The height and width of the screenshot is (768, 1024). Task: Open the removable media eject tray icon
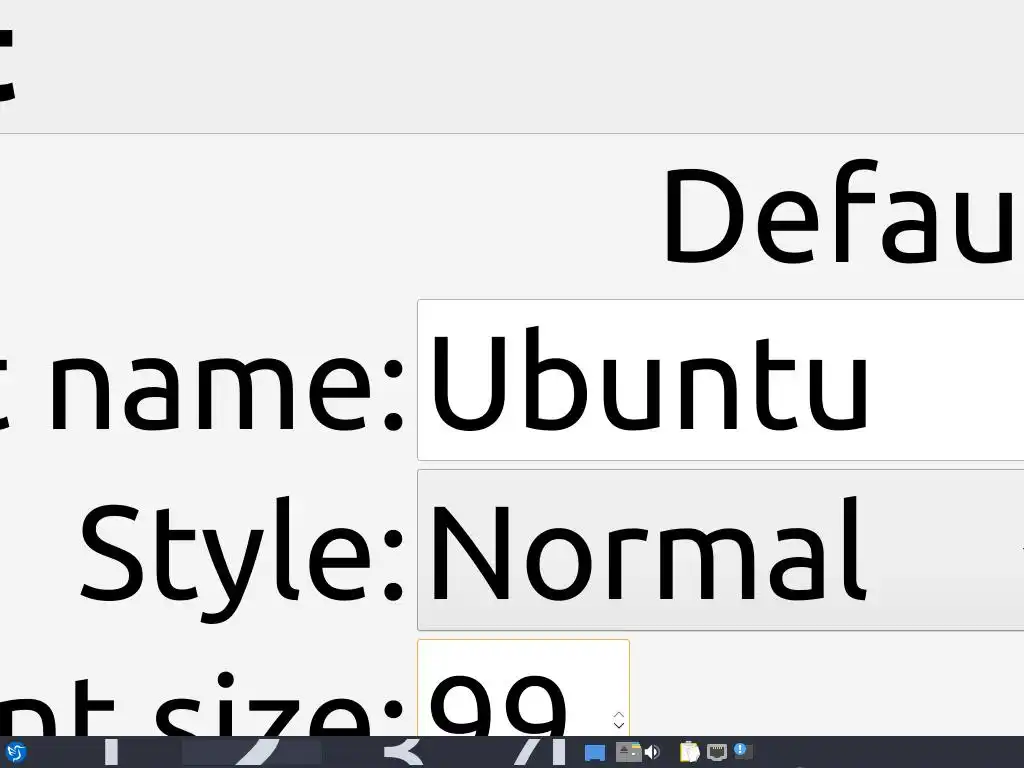(628, 752)
